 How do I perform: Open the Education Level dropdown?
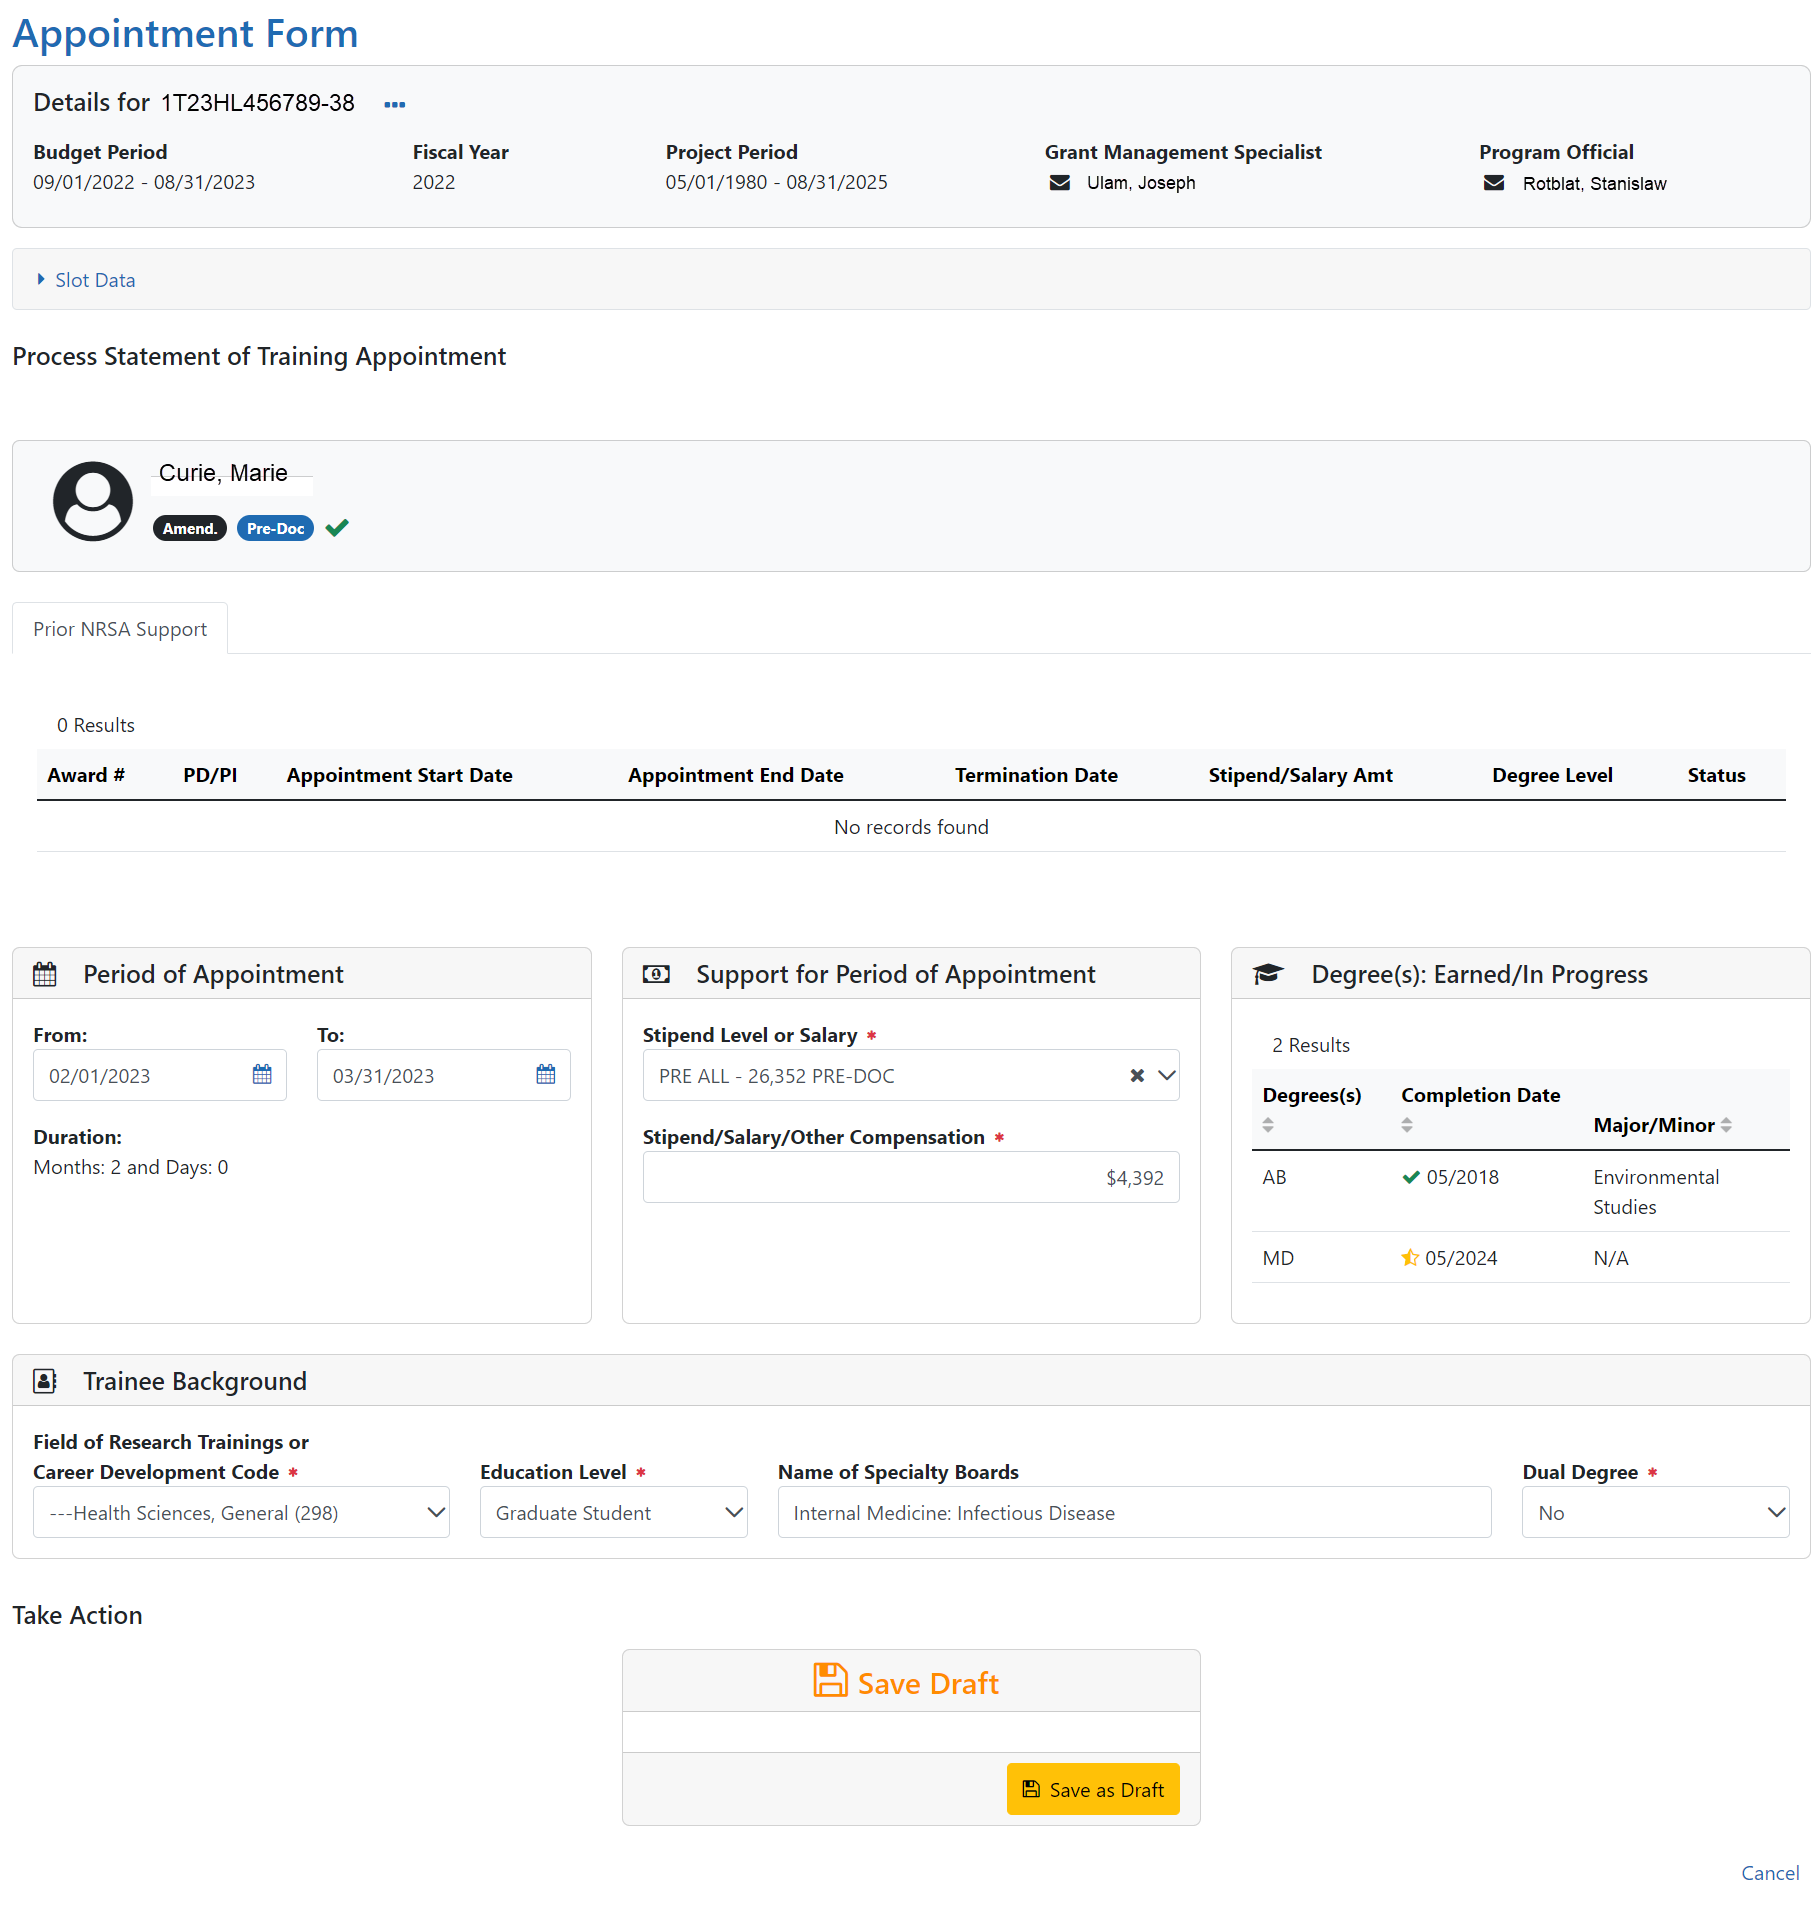pyautogui.click(x=613, y=1513)
